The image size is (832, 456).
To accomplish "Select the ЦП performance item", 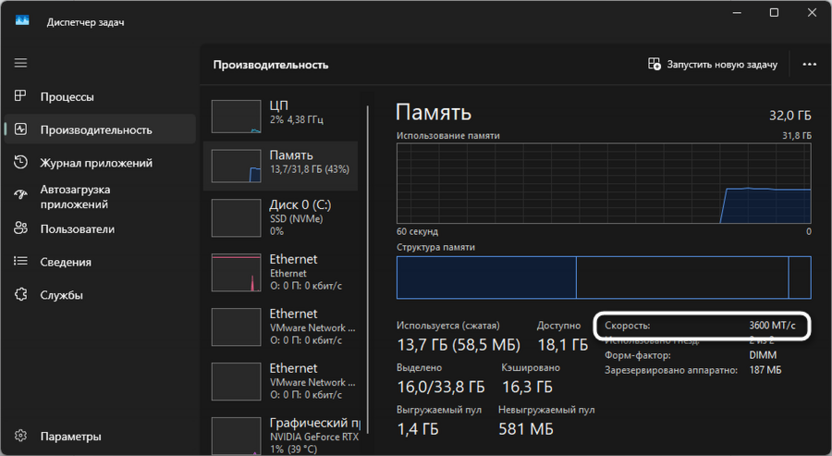I will pos(280,116).
